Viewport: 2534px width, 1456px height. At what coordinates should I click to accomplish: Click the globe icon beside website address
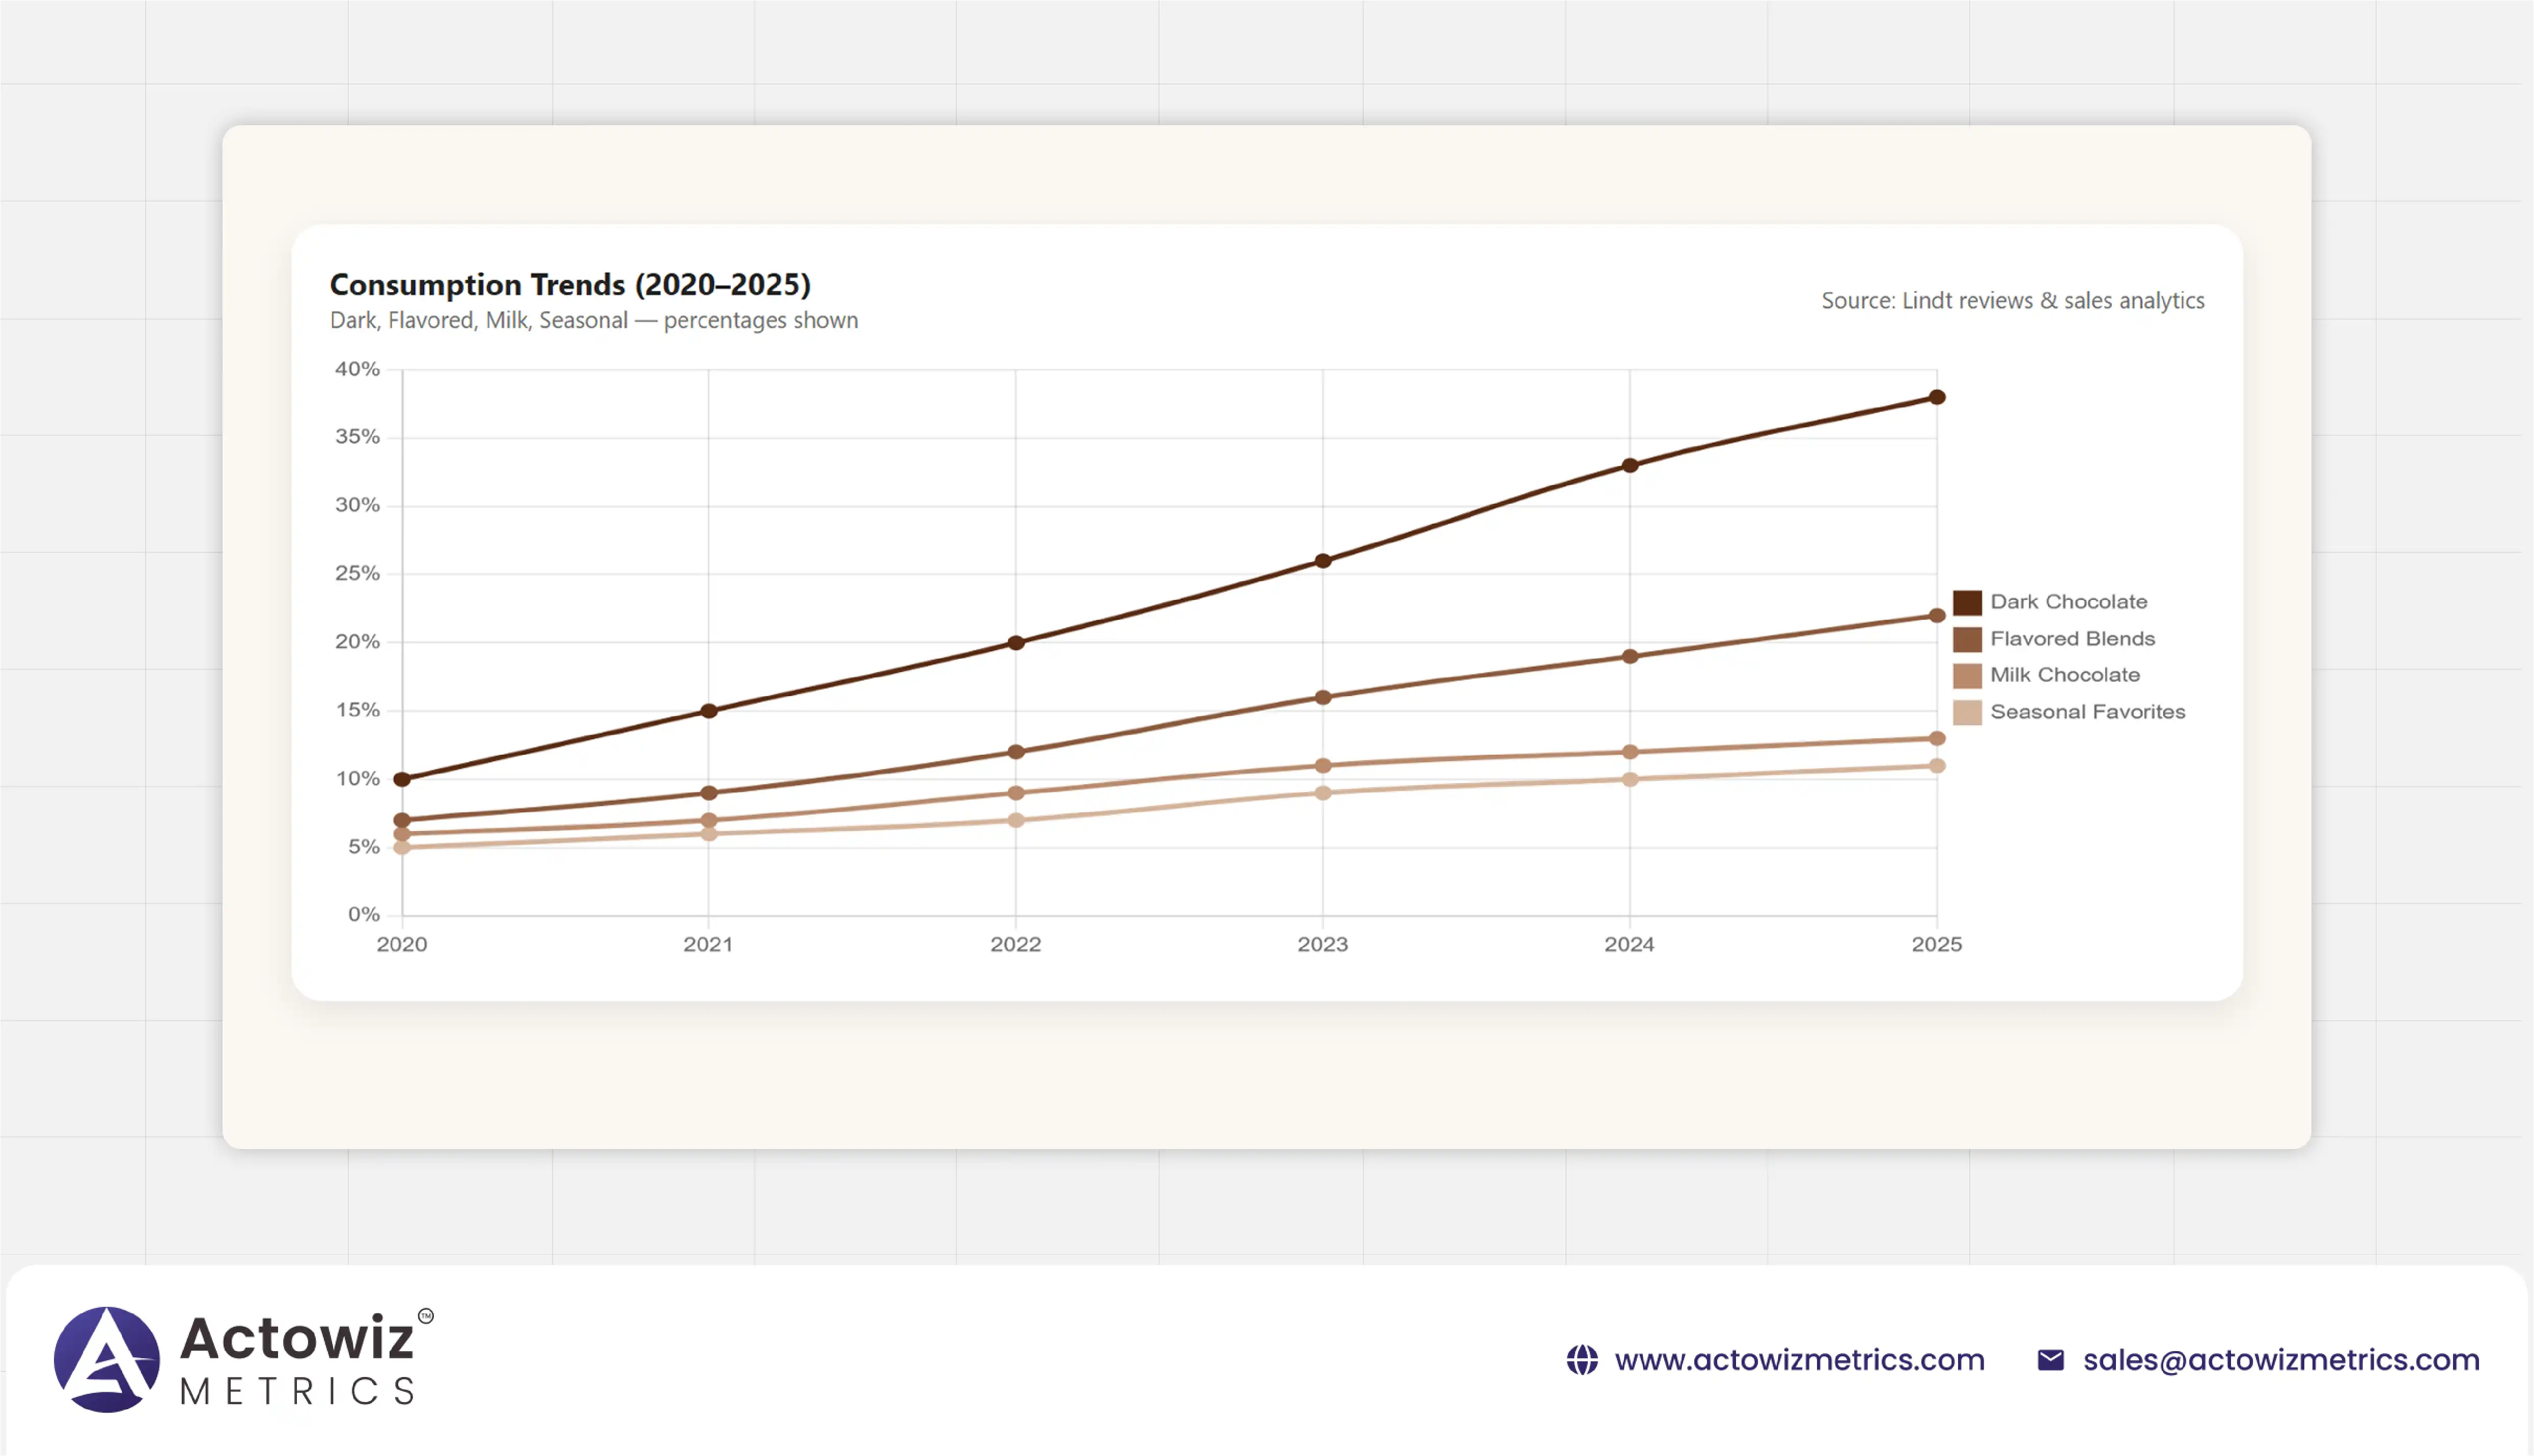1582,1360
